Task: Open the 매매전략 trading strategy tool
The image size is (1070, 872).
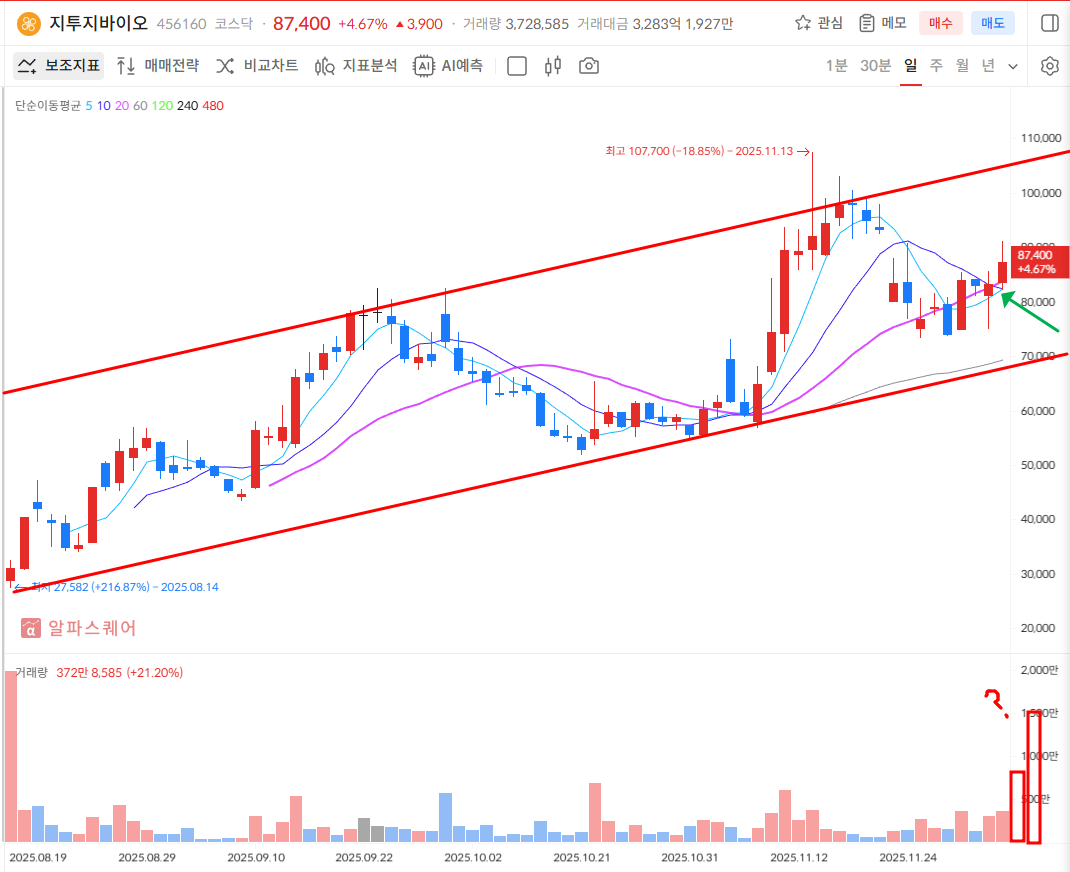Action: pos(158,66)
